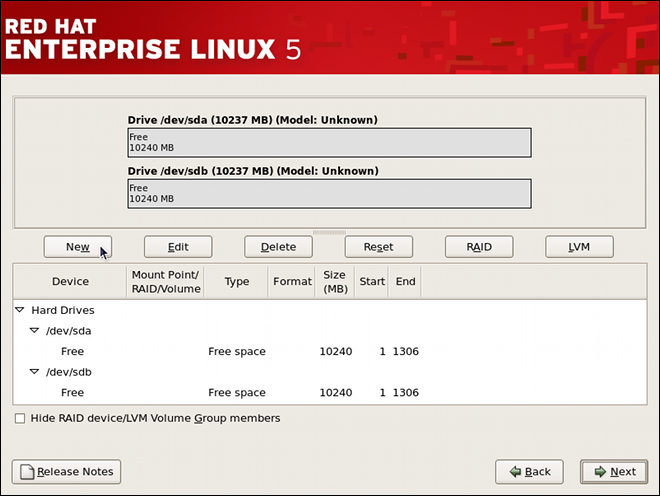Click the Mount Point/RAID/Volume column header
Image resolution: width=660 pixels, height=496 pixels.
pyautogui.click(x=166, y=282)
